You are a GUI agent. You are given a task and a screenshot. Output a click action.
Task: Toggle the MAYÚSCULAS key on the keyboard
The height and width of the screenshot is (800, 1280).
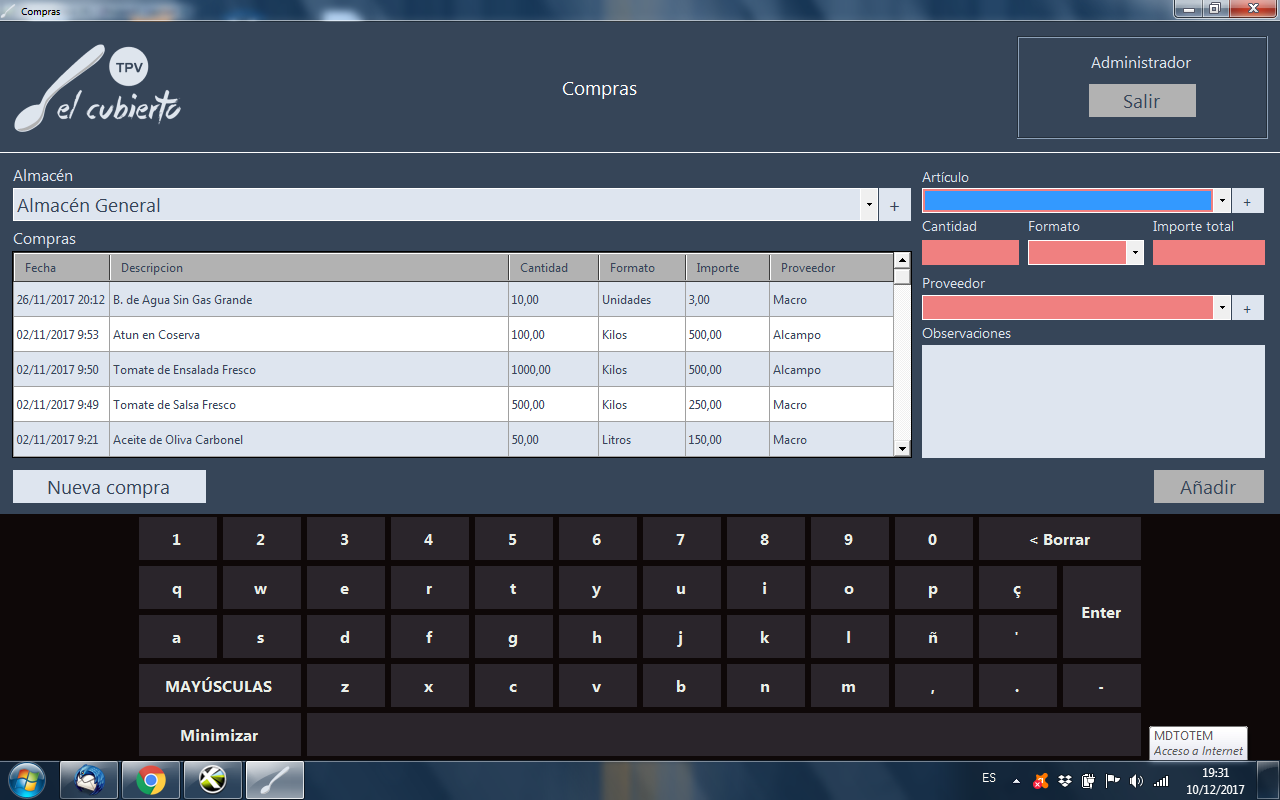tap(218, 687)
